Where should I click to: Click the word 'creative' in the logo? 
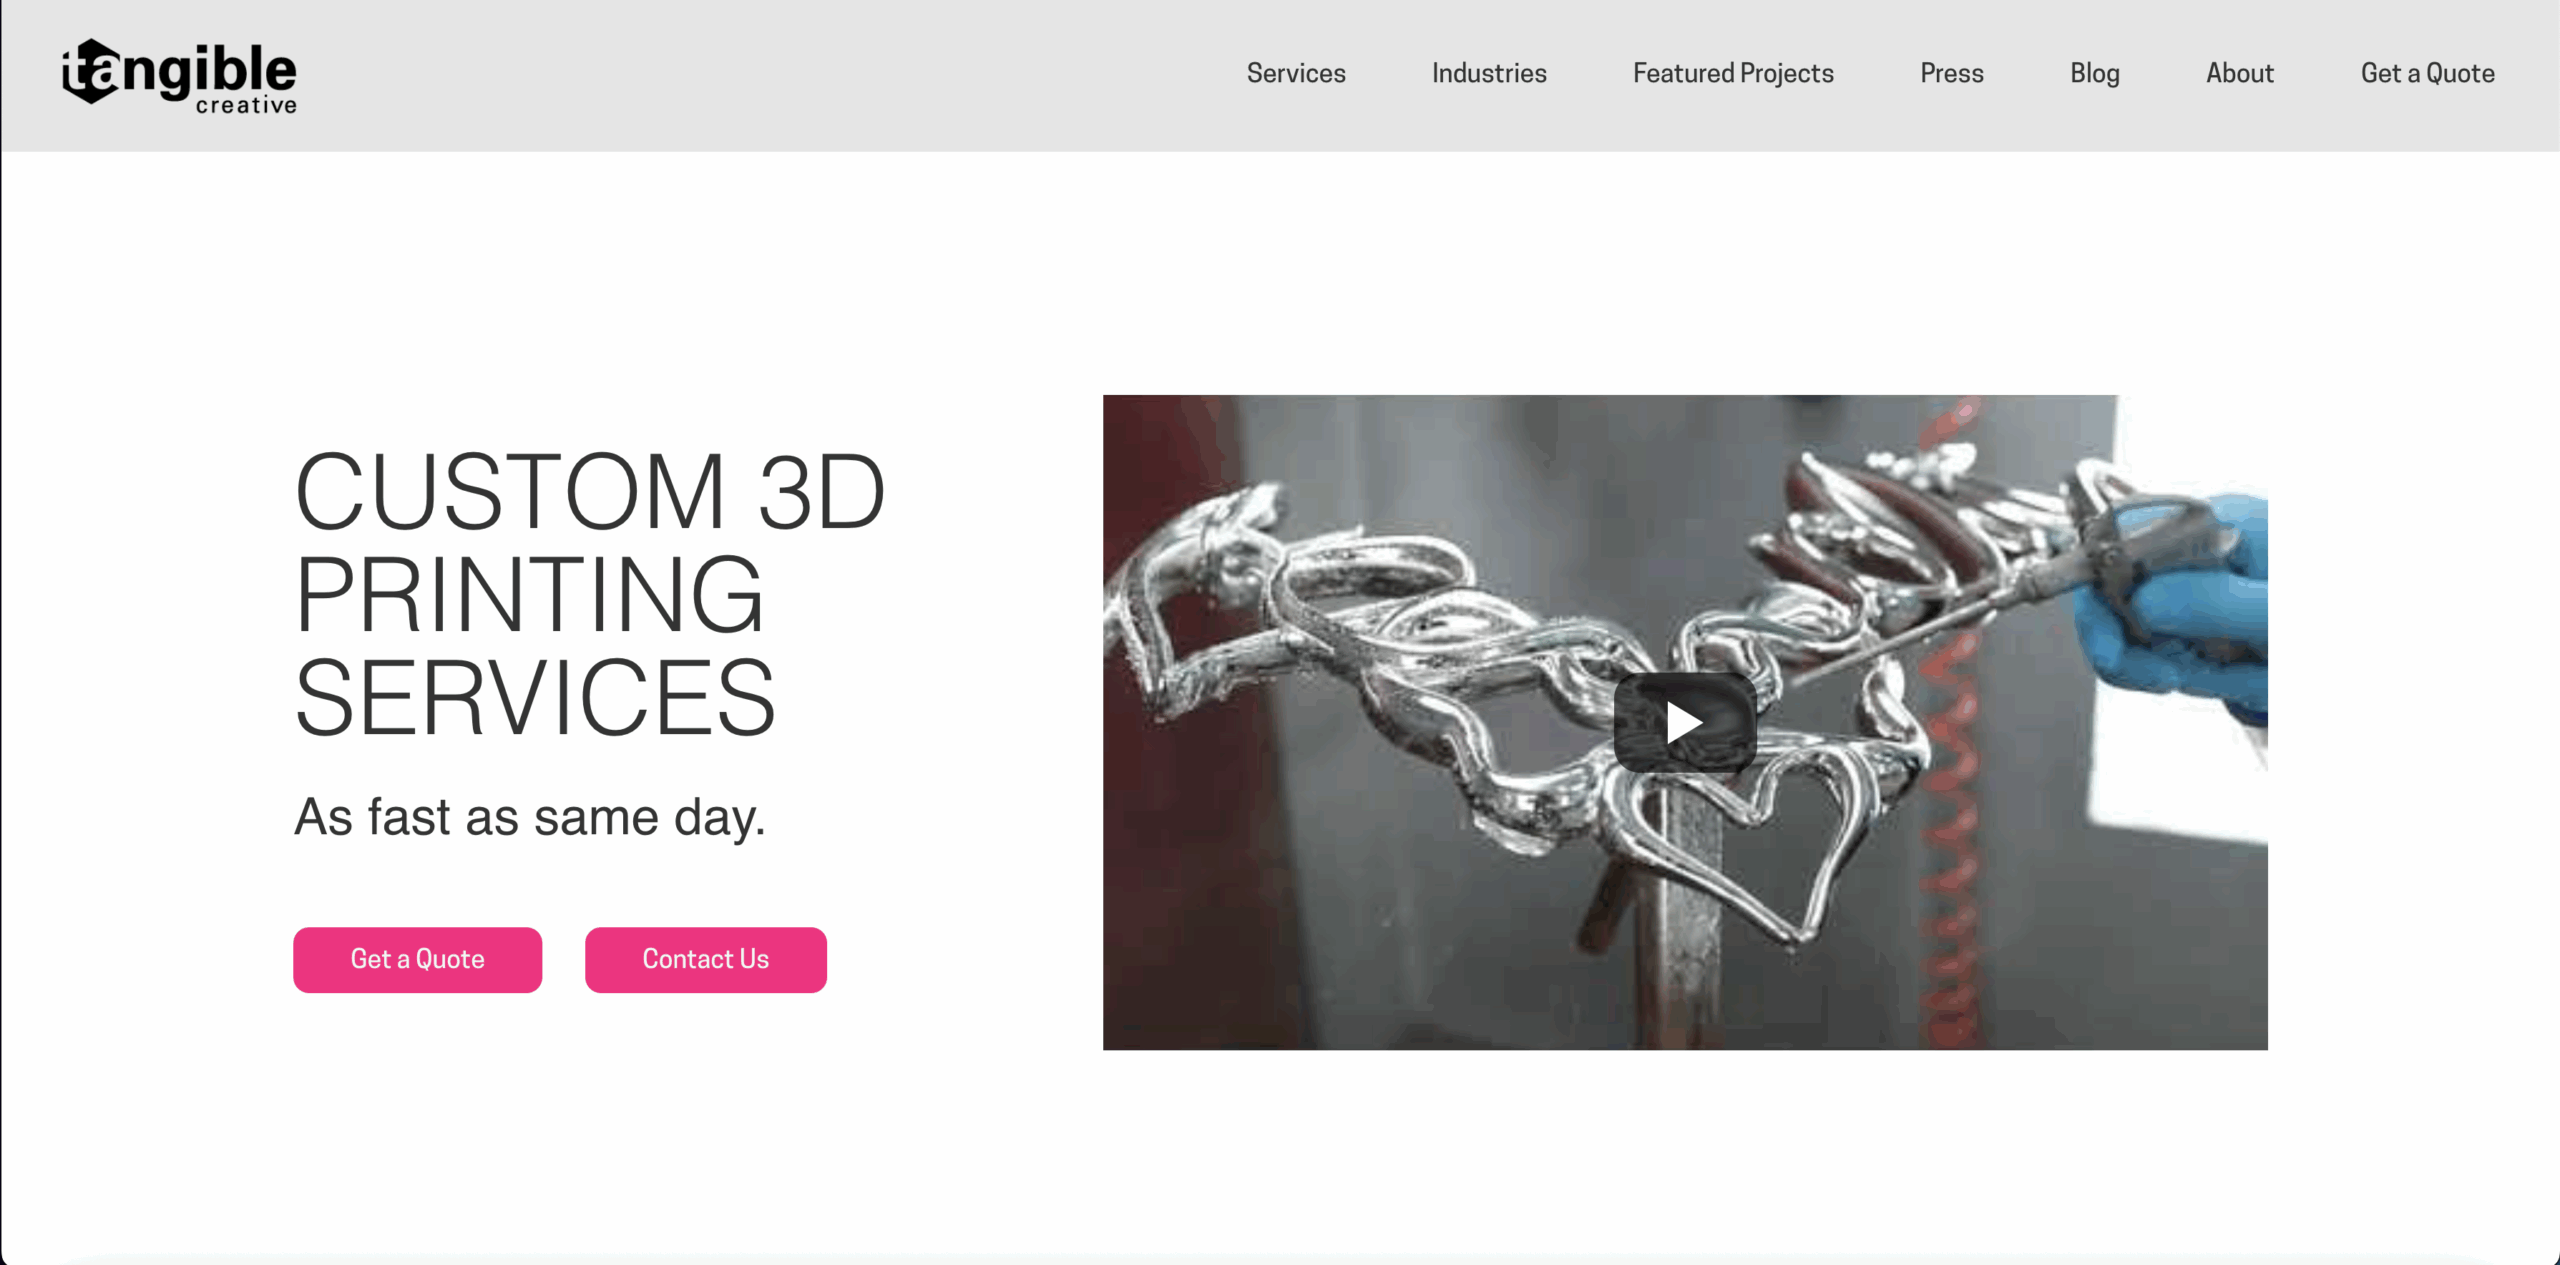(x=246, y=105)
